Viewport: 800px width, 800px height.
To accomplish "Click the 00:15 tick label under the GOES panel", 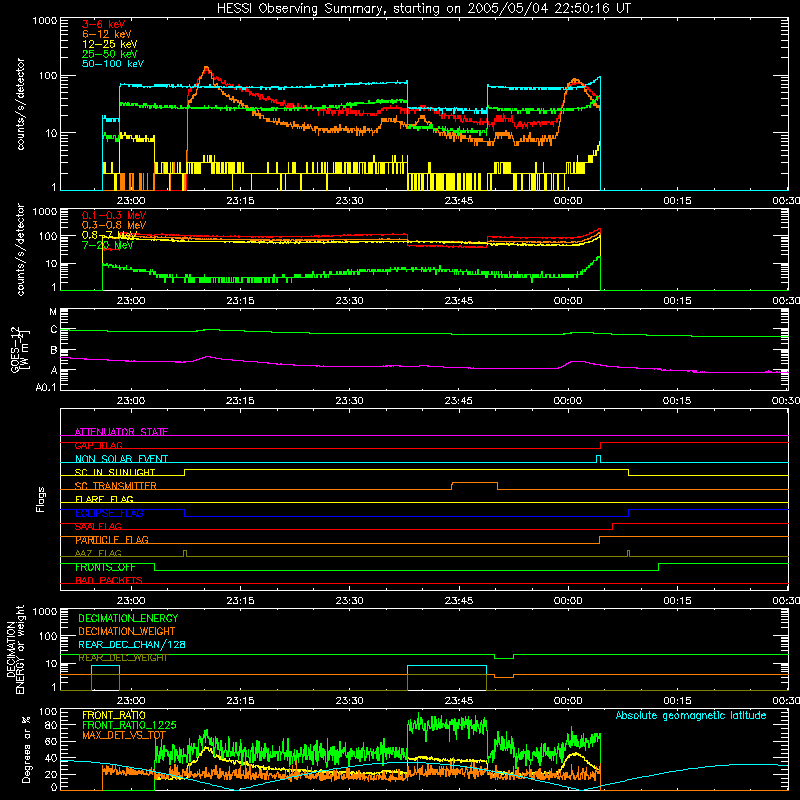I will pos(677,401).
